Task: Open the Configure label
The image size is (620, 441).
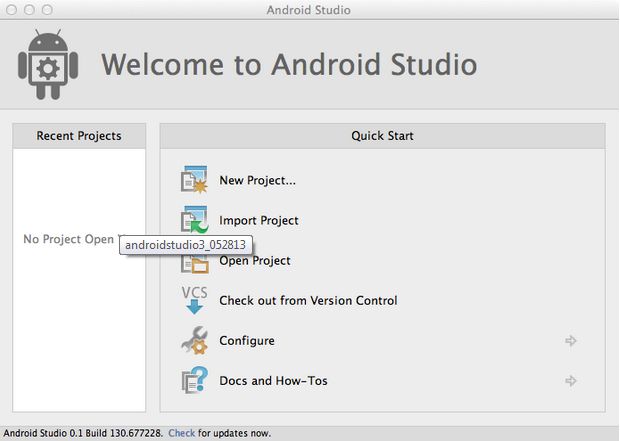Action: click(247, 341)
